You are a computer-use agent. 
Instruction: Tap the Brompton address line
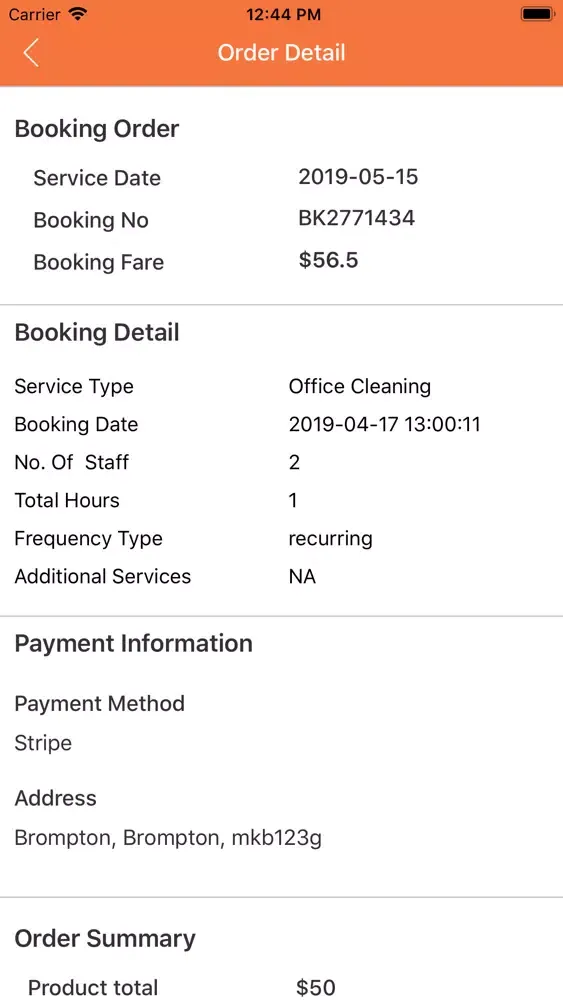[x=168, y=837]
